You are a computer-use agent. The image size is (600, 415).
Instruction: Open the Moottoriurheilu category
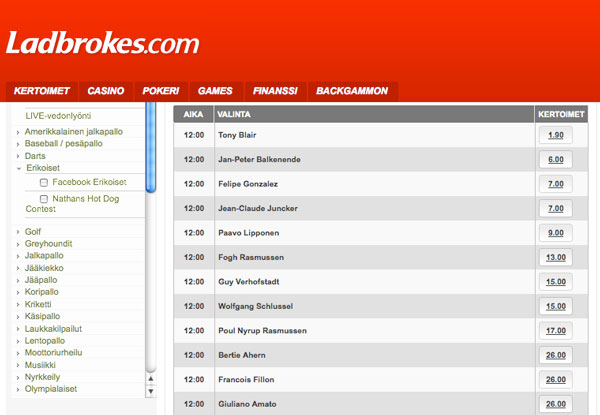click(54, 353)
